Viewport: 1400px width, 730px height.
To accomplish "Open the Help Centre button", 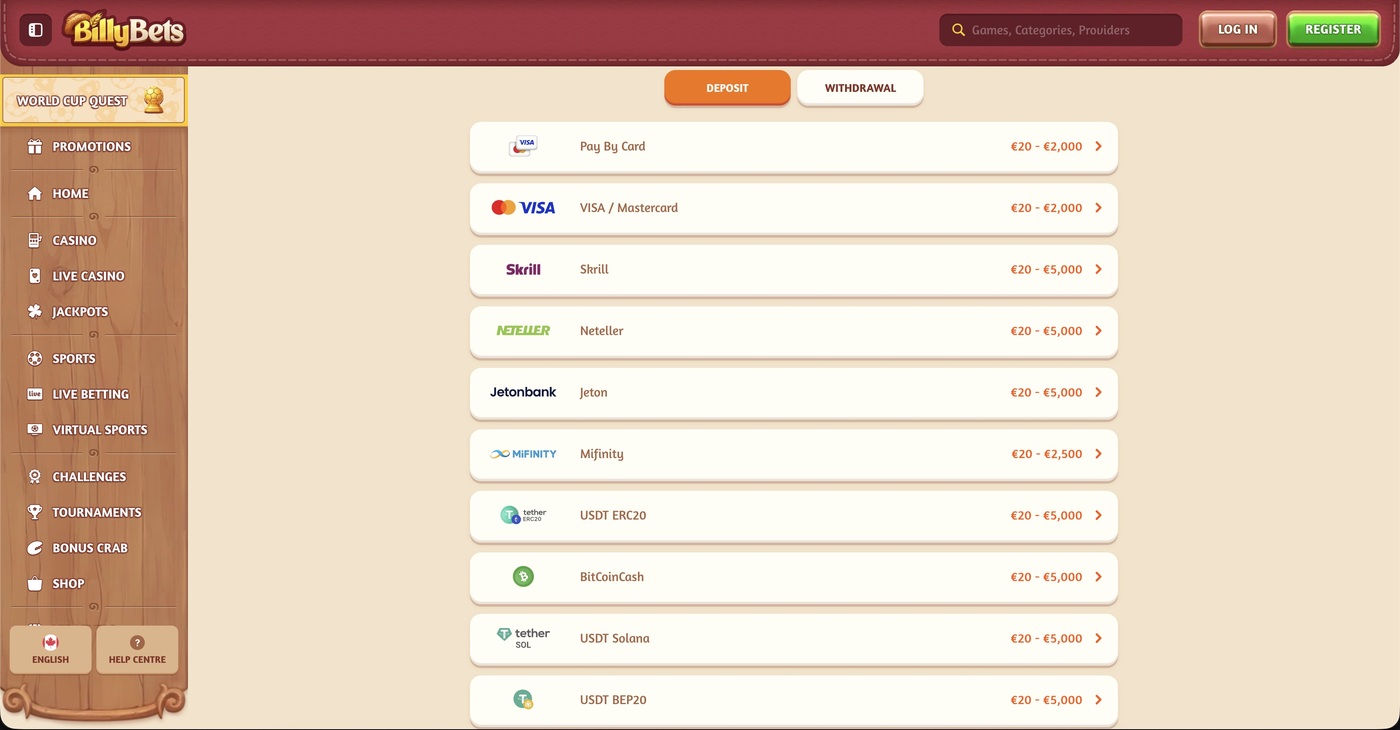I will tap(137, 650).
